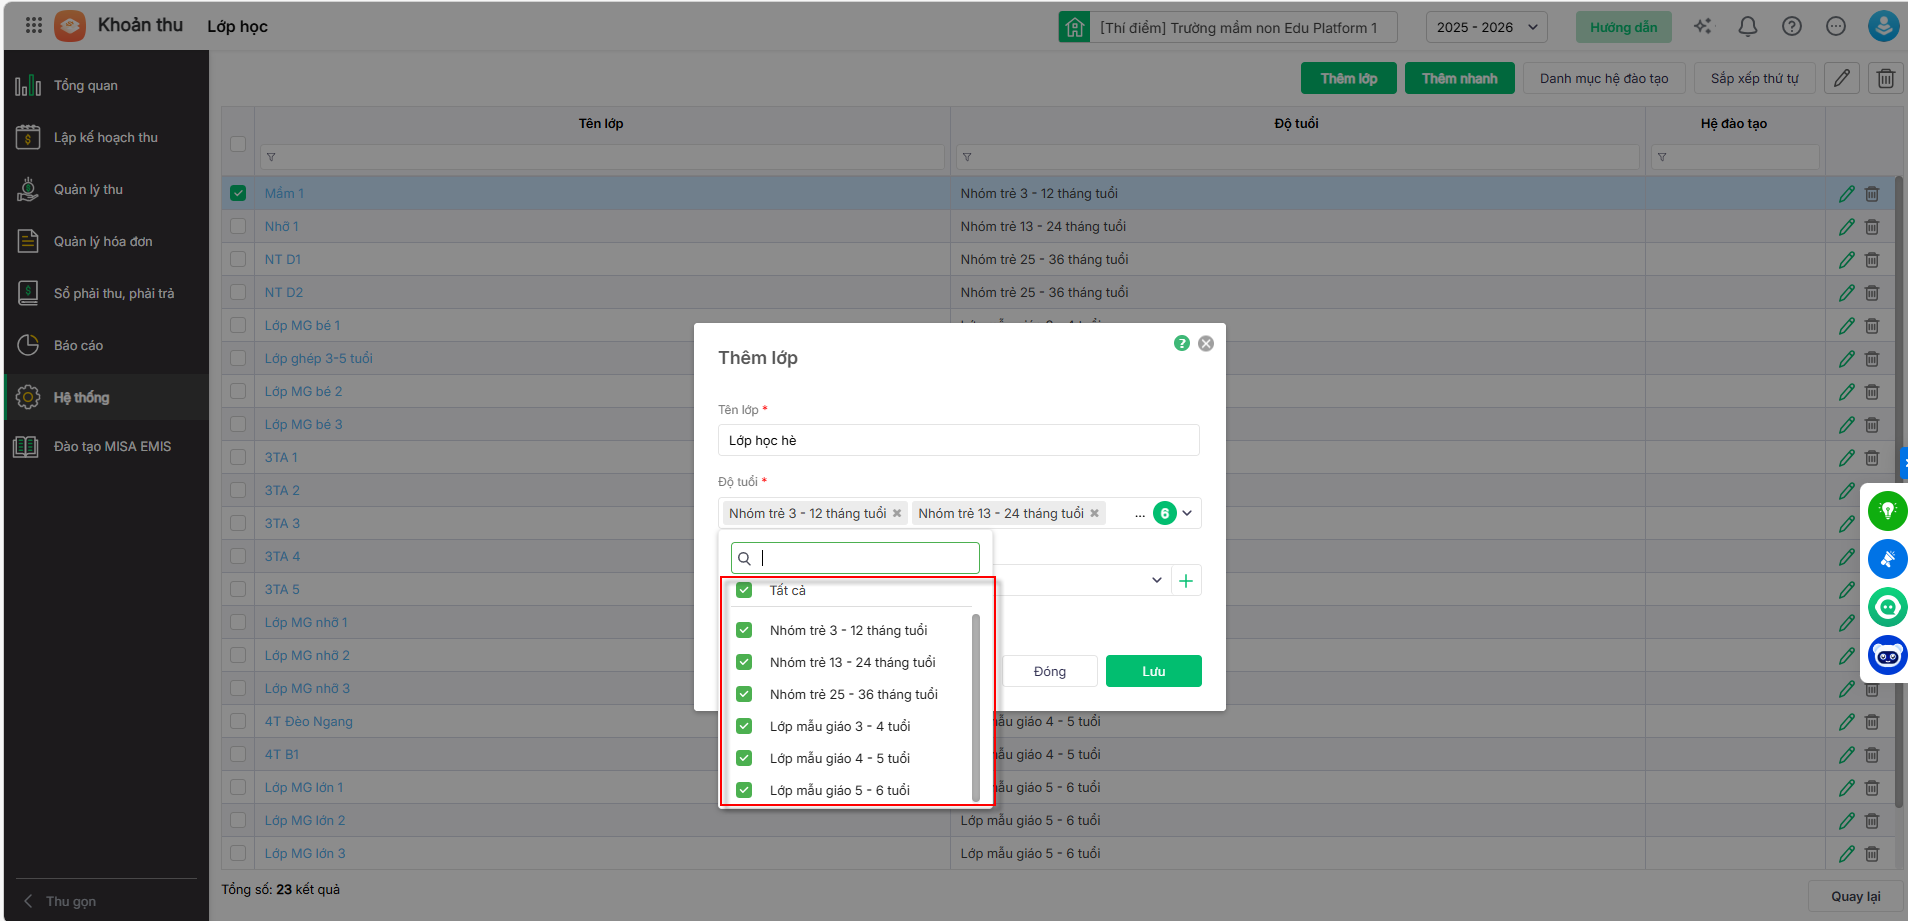The width and height of the screenshot is (1908, 921).
Task: Open Báo cáo in the sidebar
Action: pyautogui.click(x=107, y=345)
